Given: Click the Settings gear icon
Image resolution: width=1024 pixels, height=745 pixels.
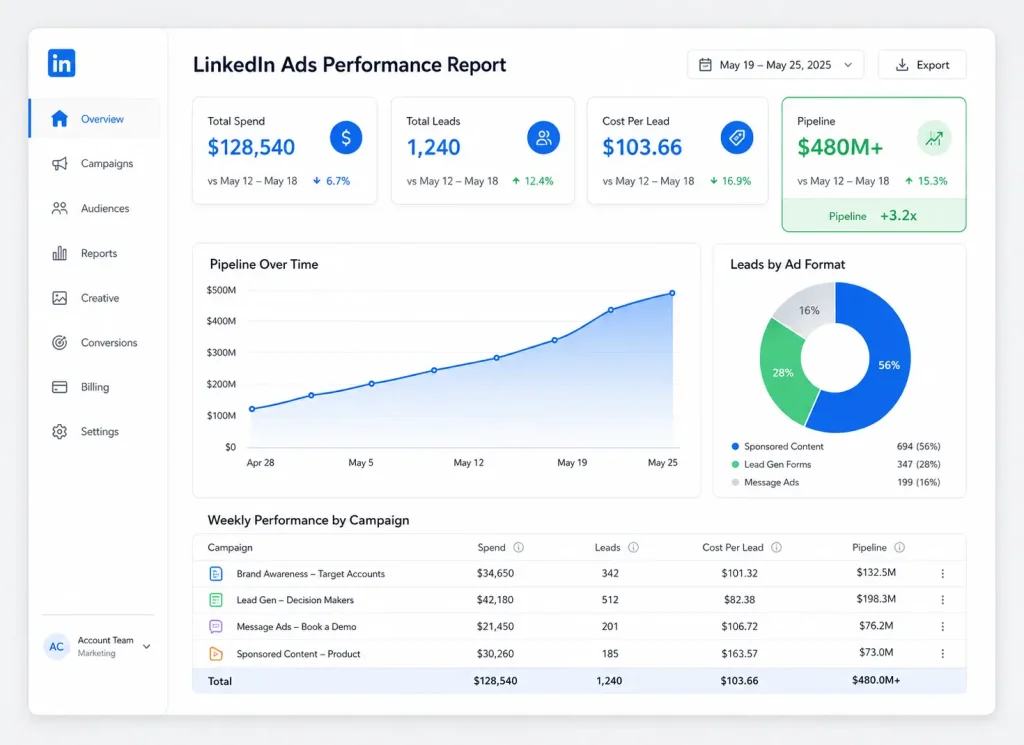Looking at the screenshot, I should point(59,432).
